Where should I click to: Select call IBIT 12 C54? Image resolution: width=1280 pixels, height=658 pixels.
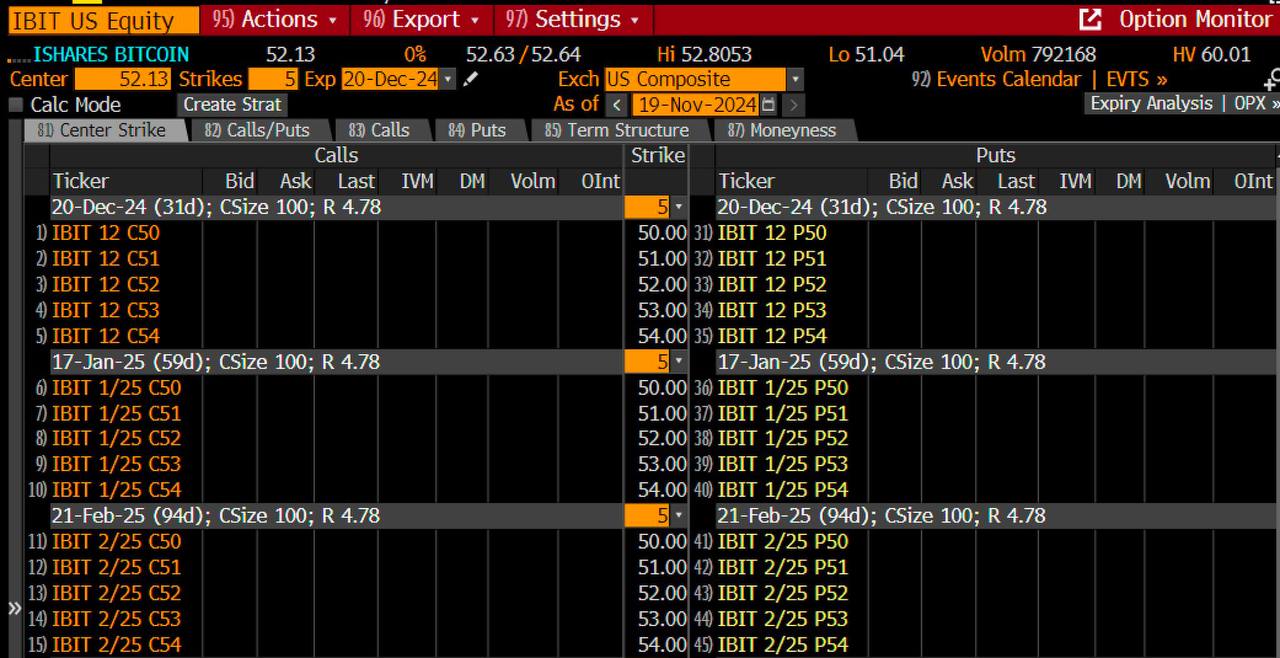click(x=106, y=337)
